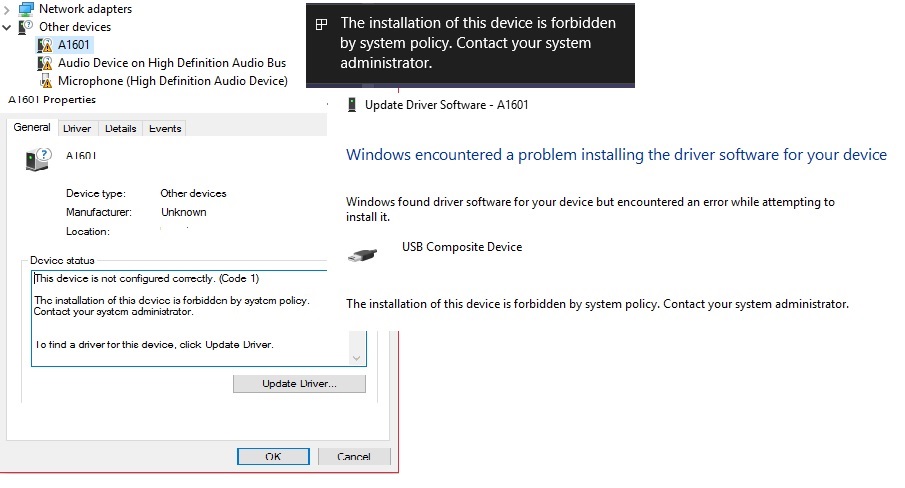
Task: Click the Network adapters icon
Action: coord(26,9)
